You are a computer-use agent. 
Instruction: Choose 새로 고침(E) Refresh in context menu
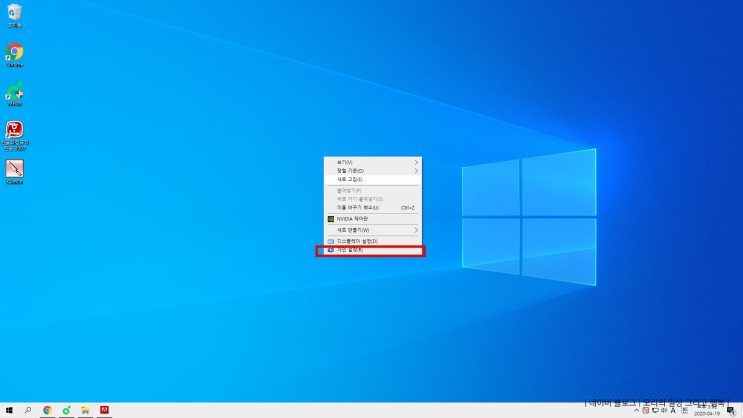pos(373,179)
